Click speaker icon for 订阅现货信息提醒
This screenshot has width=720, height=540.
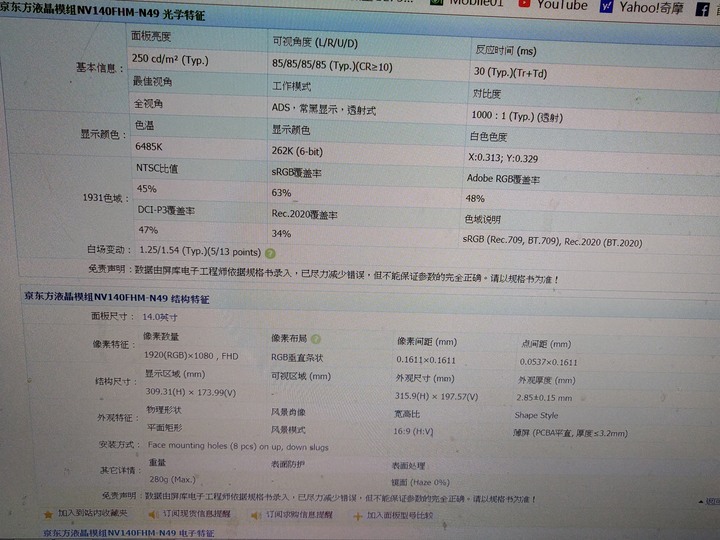[153, 515]
